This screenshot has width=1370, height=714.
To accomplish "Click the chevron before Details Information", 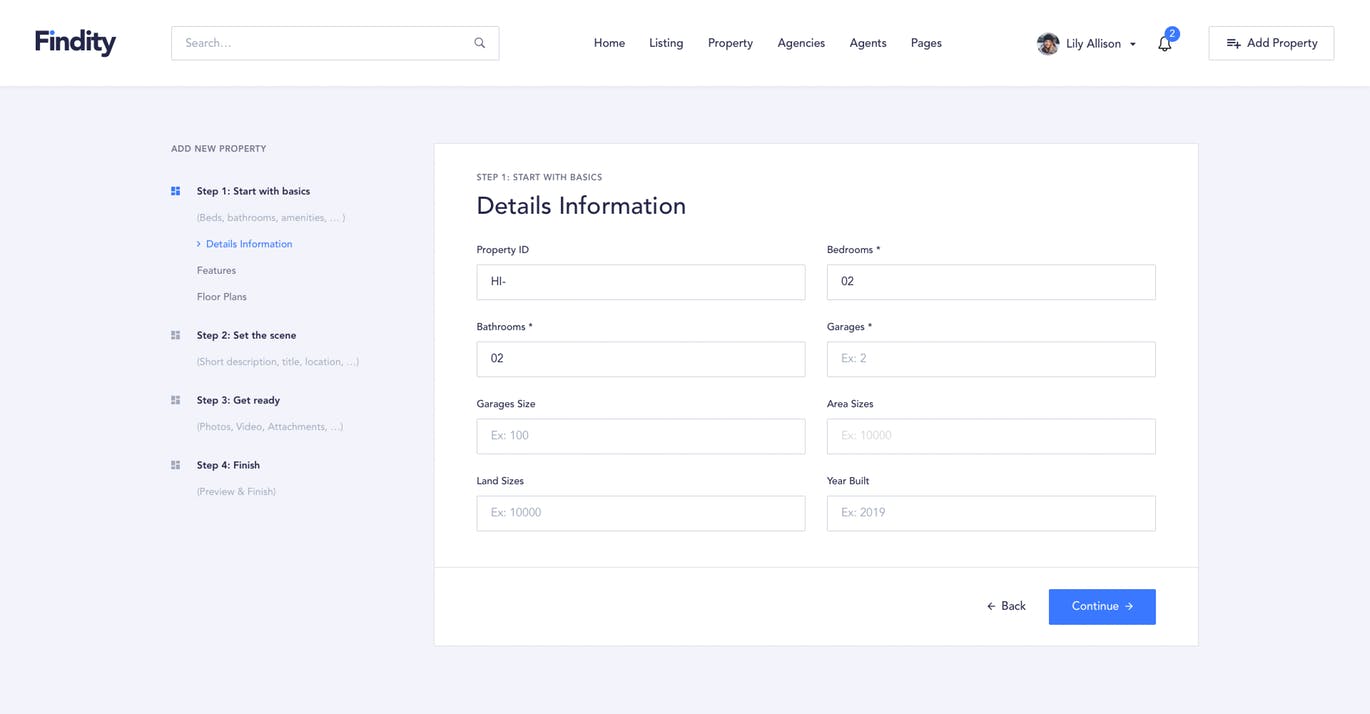I will [x=198, y=243].
